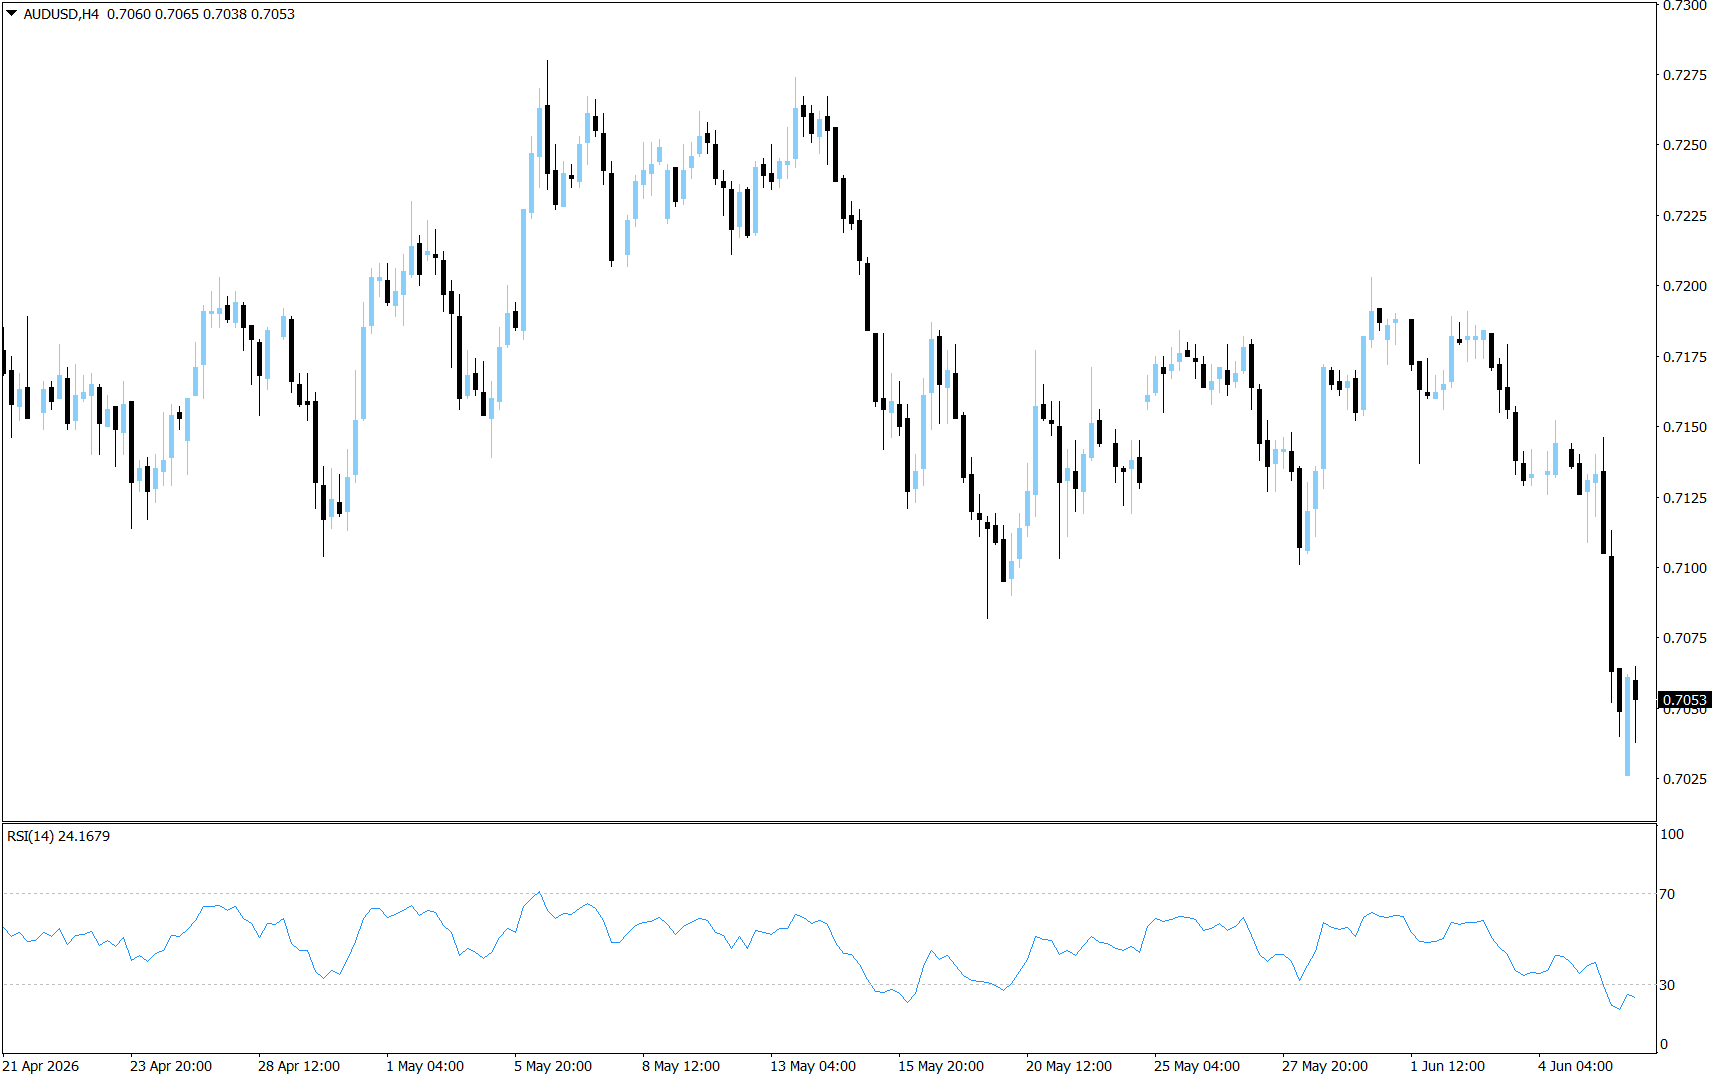Select the 0.7125 price scale label
This screenshot has width=1720, height=1080.
pyautogui.click(x=1685, y=498)
